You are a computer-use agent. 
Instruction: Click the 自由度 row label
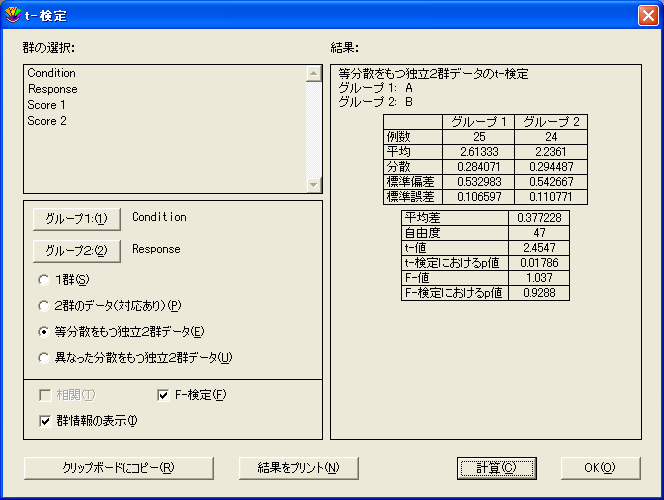[422, 233]
